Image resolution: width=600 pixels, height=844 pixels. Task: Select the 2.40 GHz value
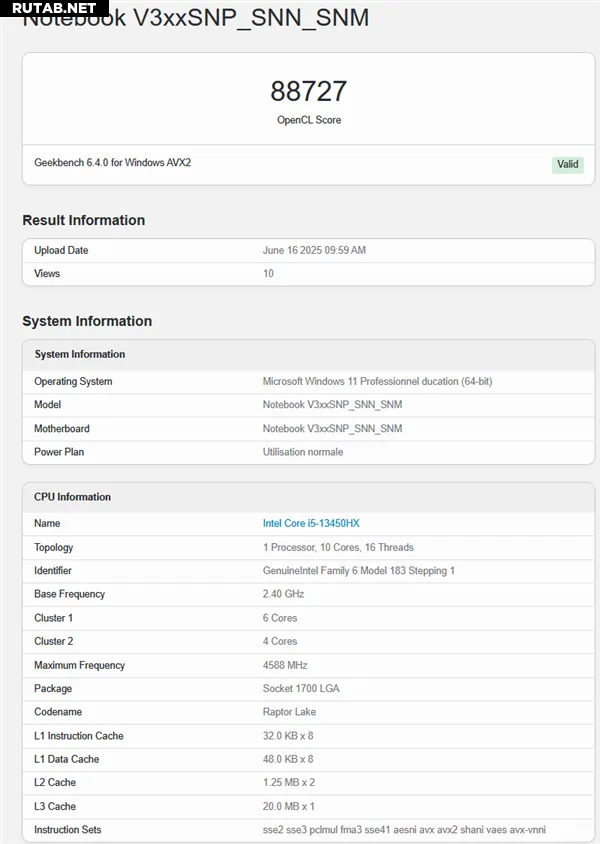(x=283, y=594)
